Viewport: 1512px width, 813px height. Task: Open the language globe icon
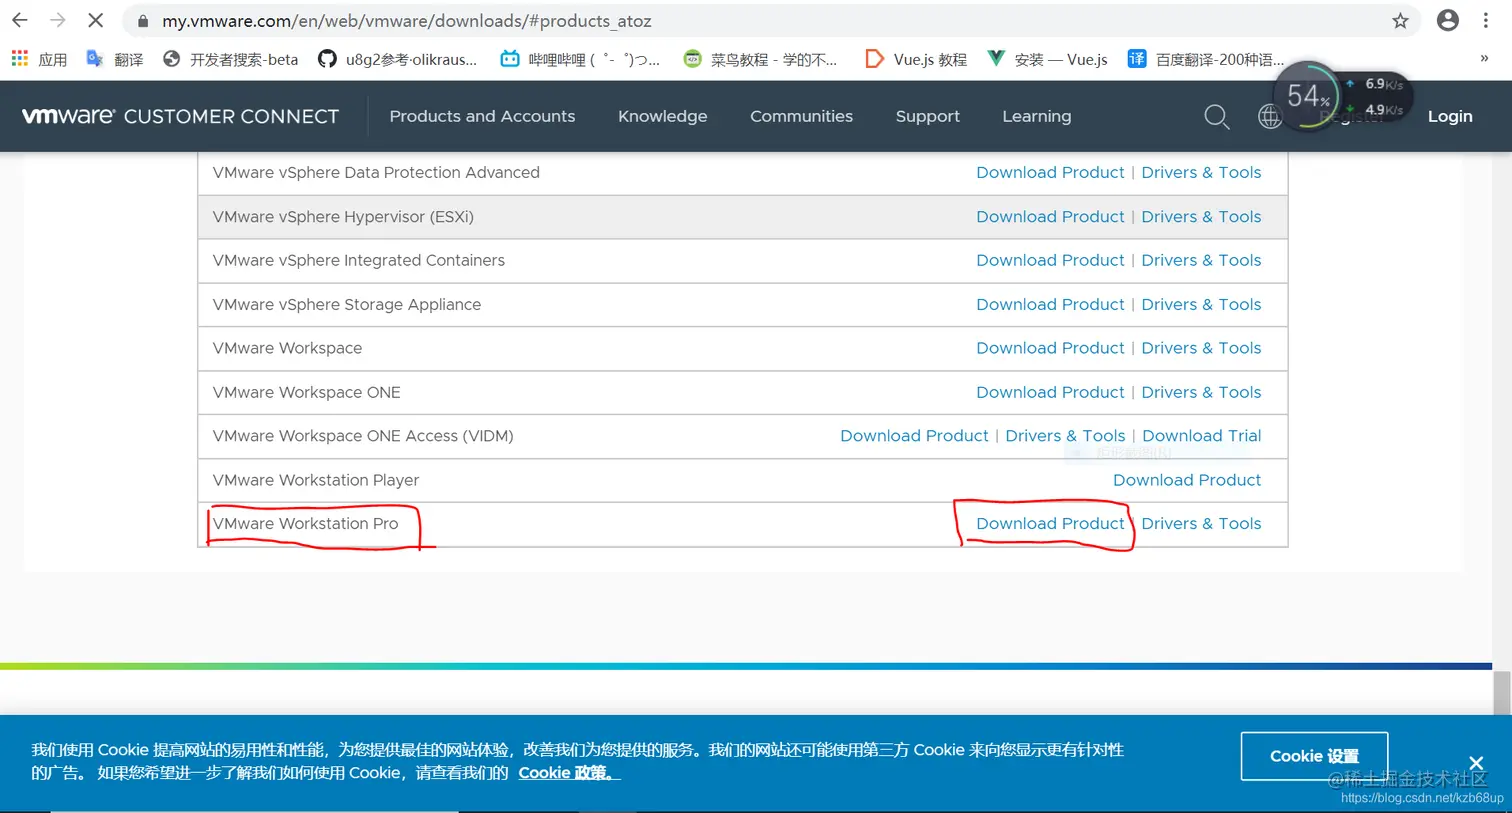pyautogui.click(x=1270, y=117)
